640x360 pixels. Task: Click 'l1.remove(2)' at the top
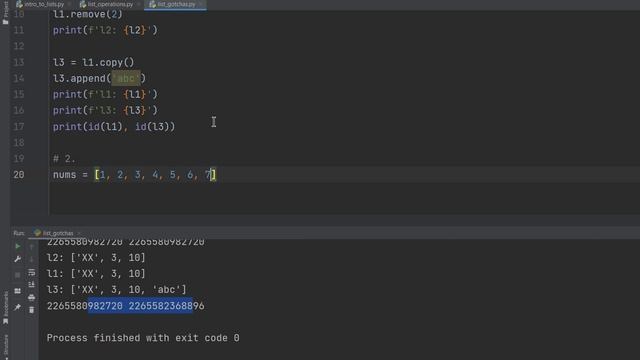[88, 14]
